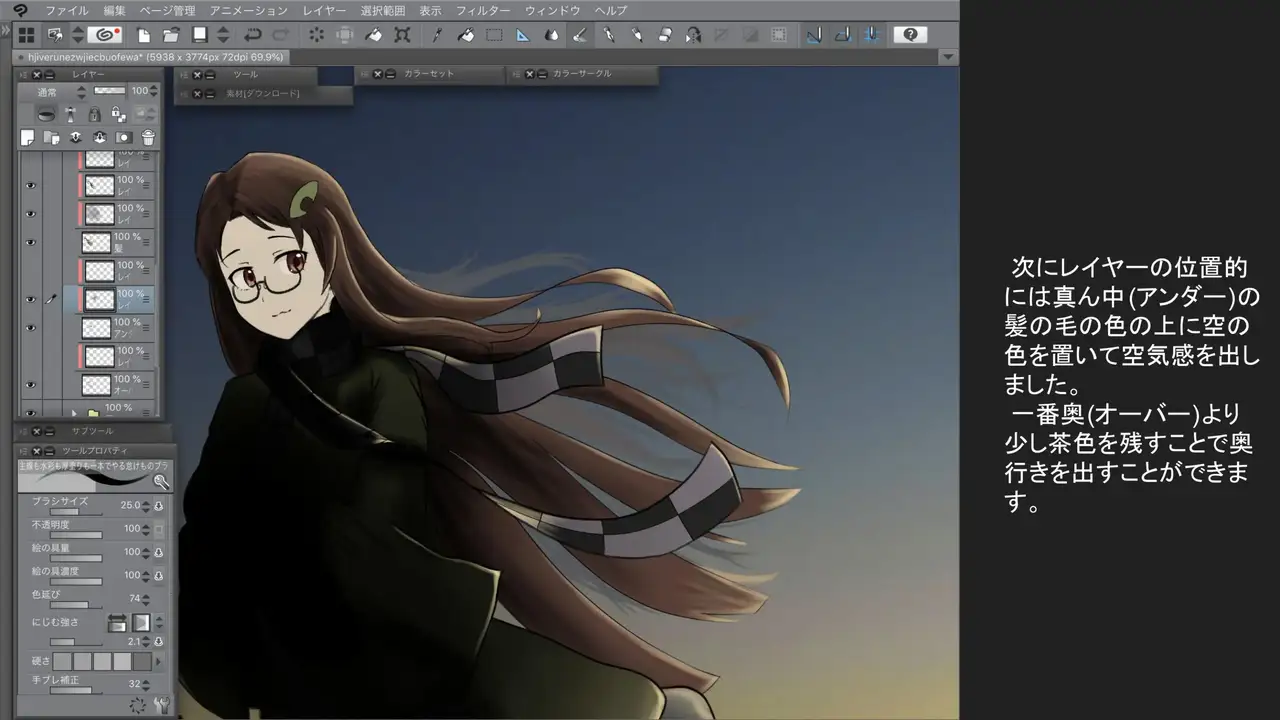Open the レイヤー menu in menu bar

(325, 10)
